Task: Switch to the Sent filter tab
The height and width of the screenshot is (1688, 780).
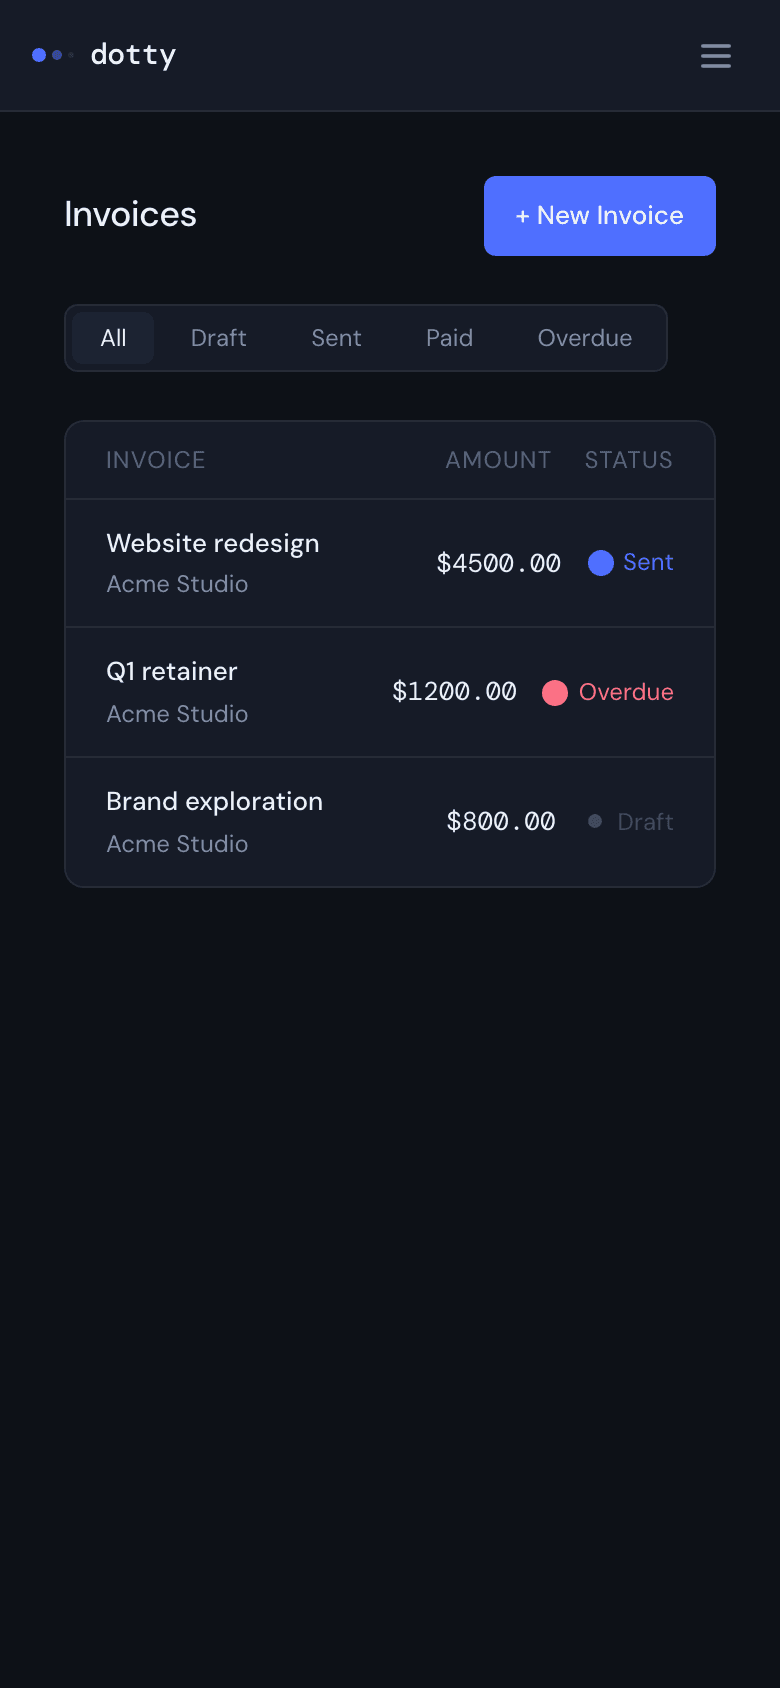Action: click(335, 338)
